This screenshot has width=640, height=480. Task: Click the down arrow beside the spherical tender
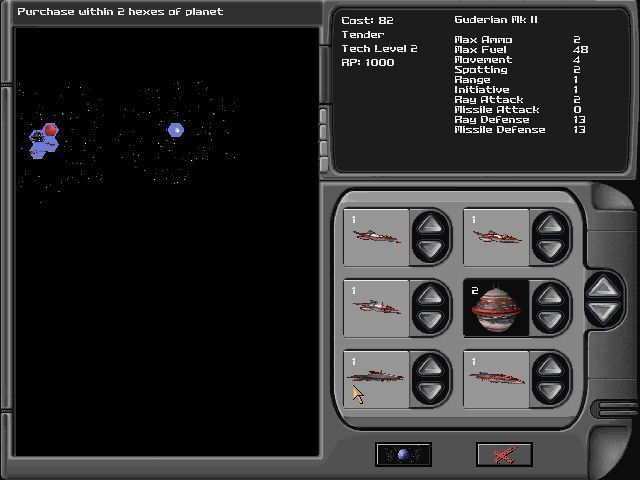551,320
